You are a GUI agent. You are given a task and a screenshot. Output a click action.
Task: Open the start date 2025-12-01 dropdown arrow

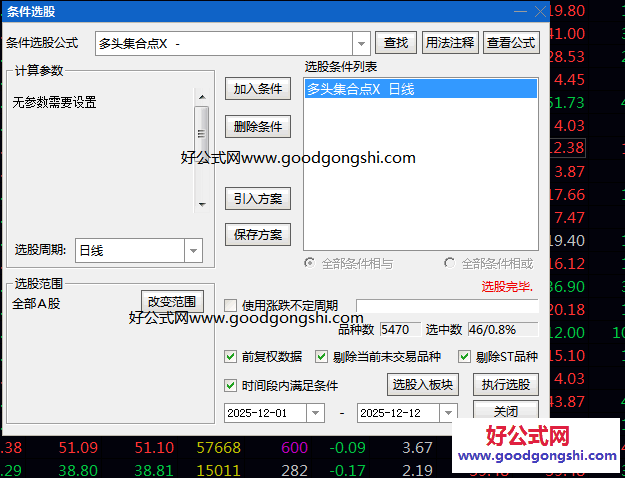[x=315, y=413]
